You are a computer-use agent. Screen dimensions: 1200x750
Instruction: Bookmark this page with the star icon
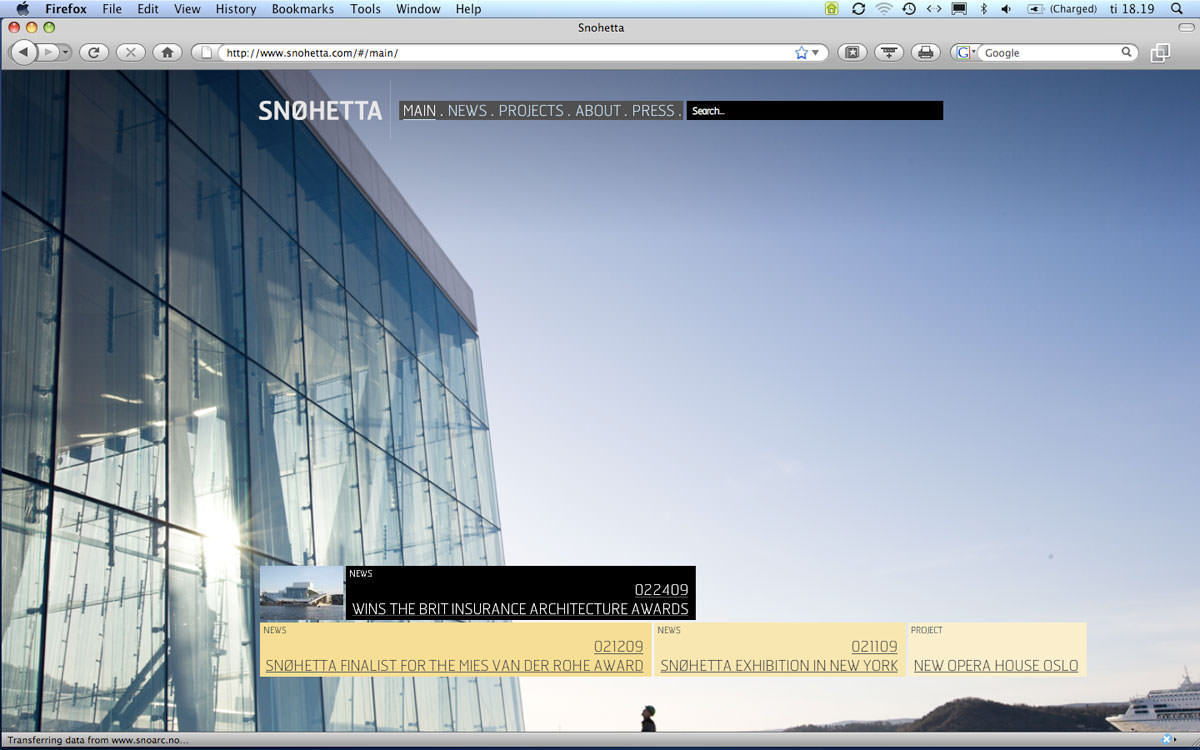801,53
